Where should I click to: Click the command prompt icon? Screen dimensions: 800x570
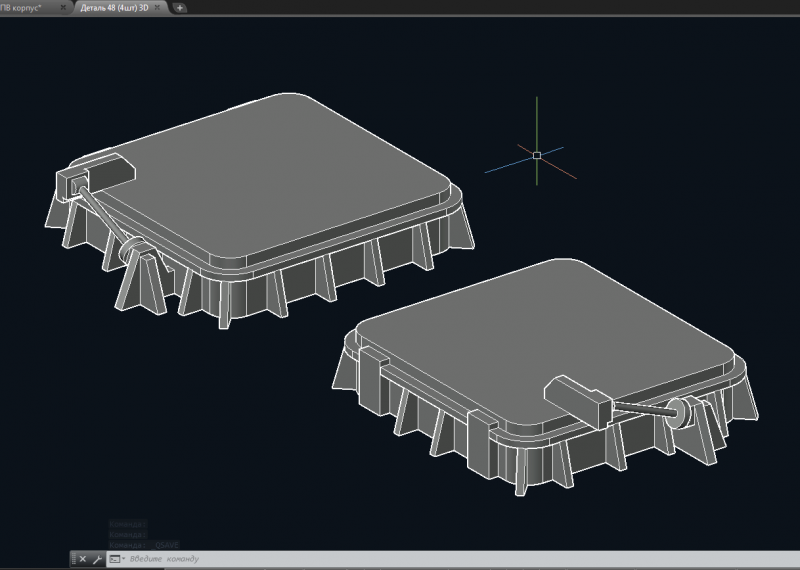tap(114, 559)
